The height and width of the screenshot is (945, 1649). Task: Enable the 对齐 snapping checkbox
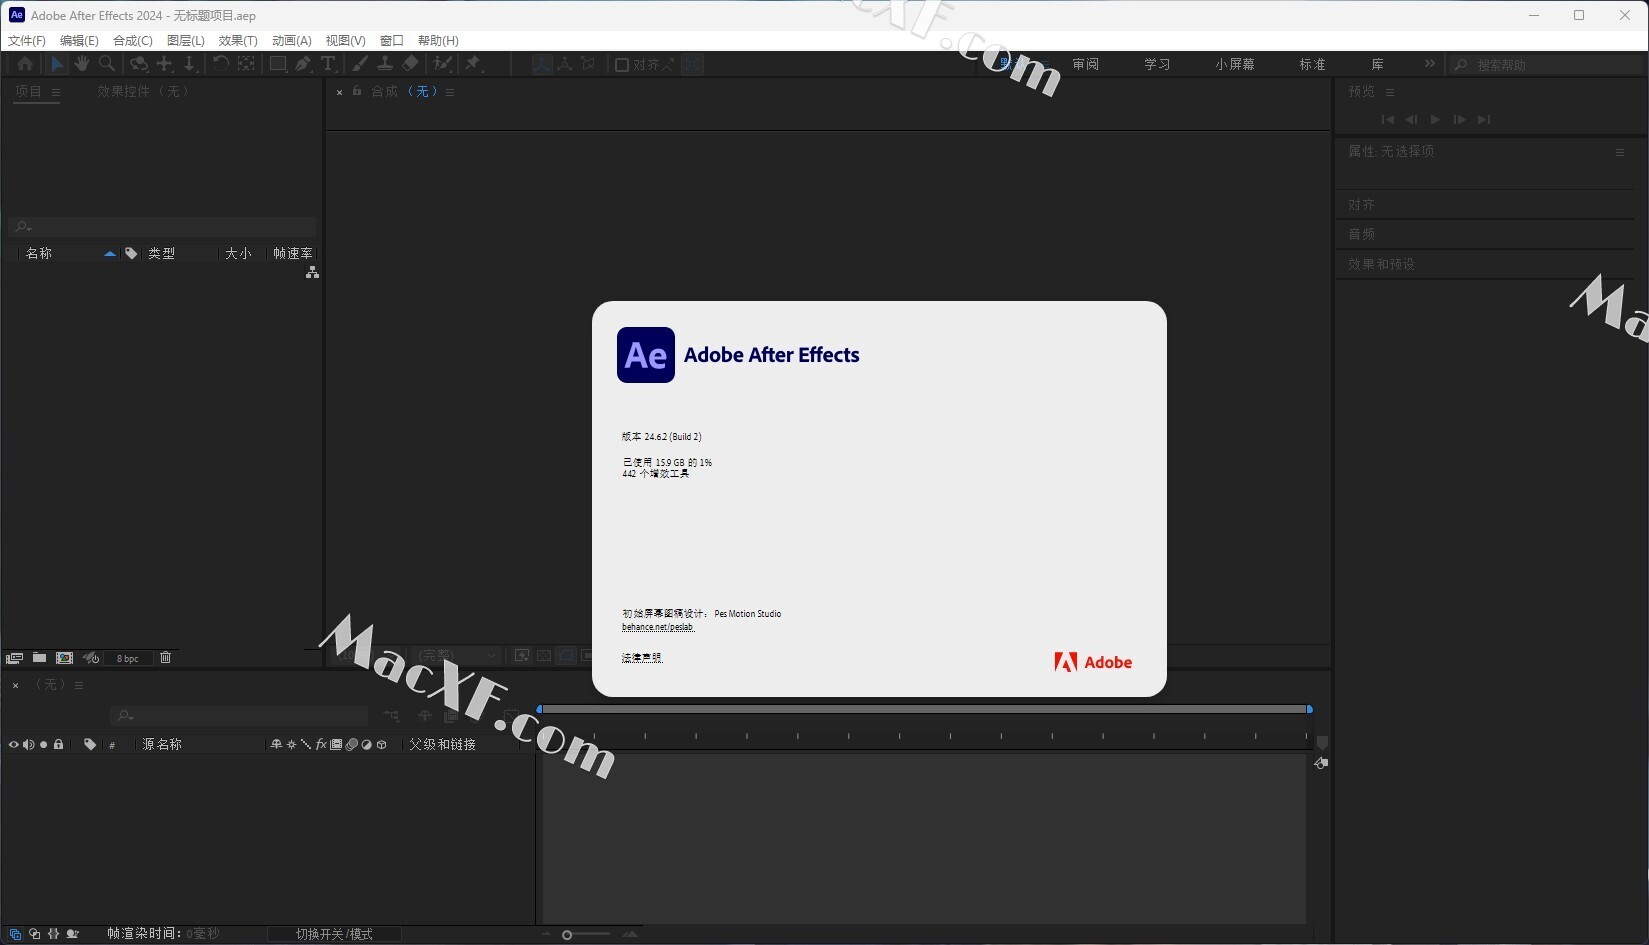[x=621, y=65]
